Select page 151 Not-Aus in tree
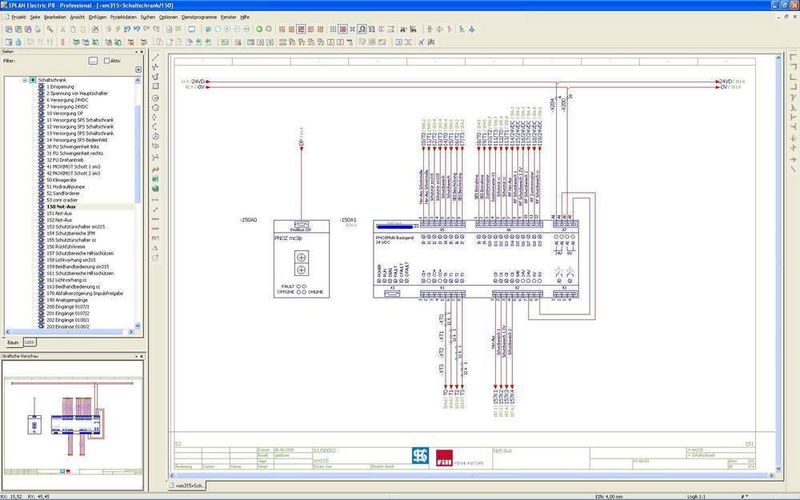Viewport: 800px width, 500px height. tap(59, 213)
